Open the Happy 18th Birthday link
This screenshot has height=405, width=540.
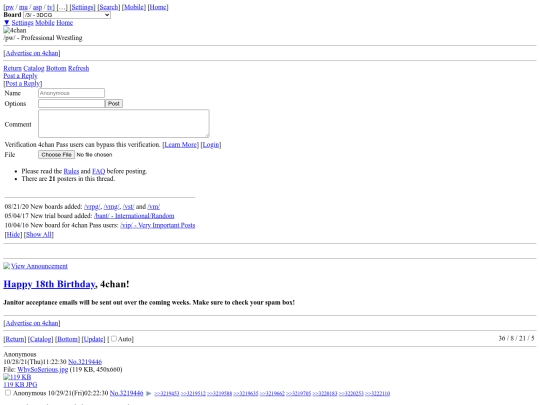point(49,284)
